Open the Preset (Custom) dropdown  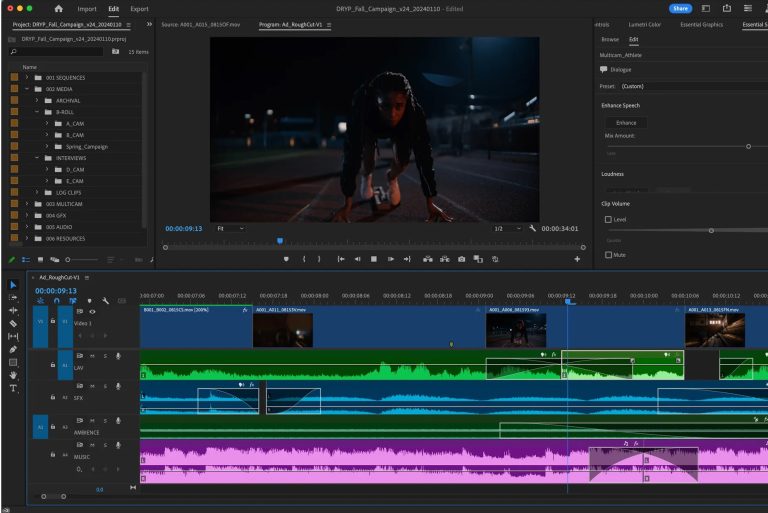pos(693,86)
